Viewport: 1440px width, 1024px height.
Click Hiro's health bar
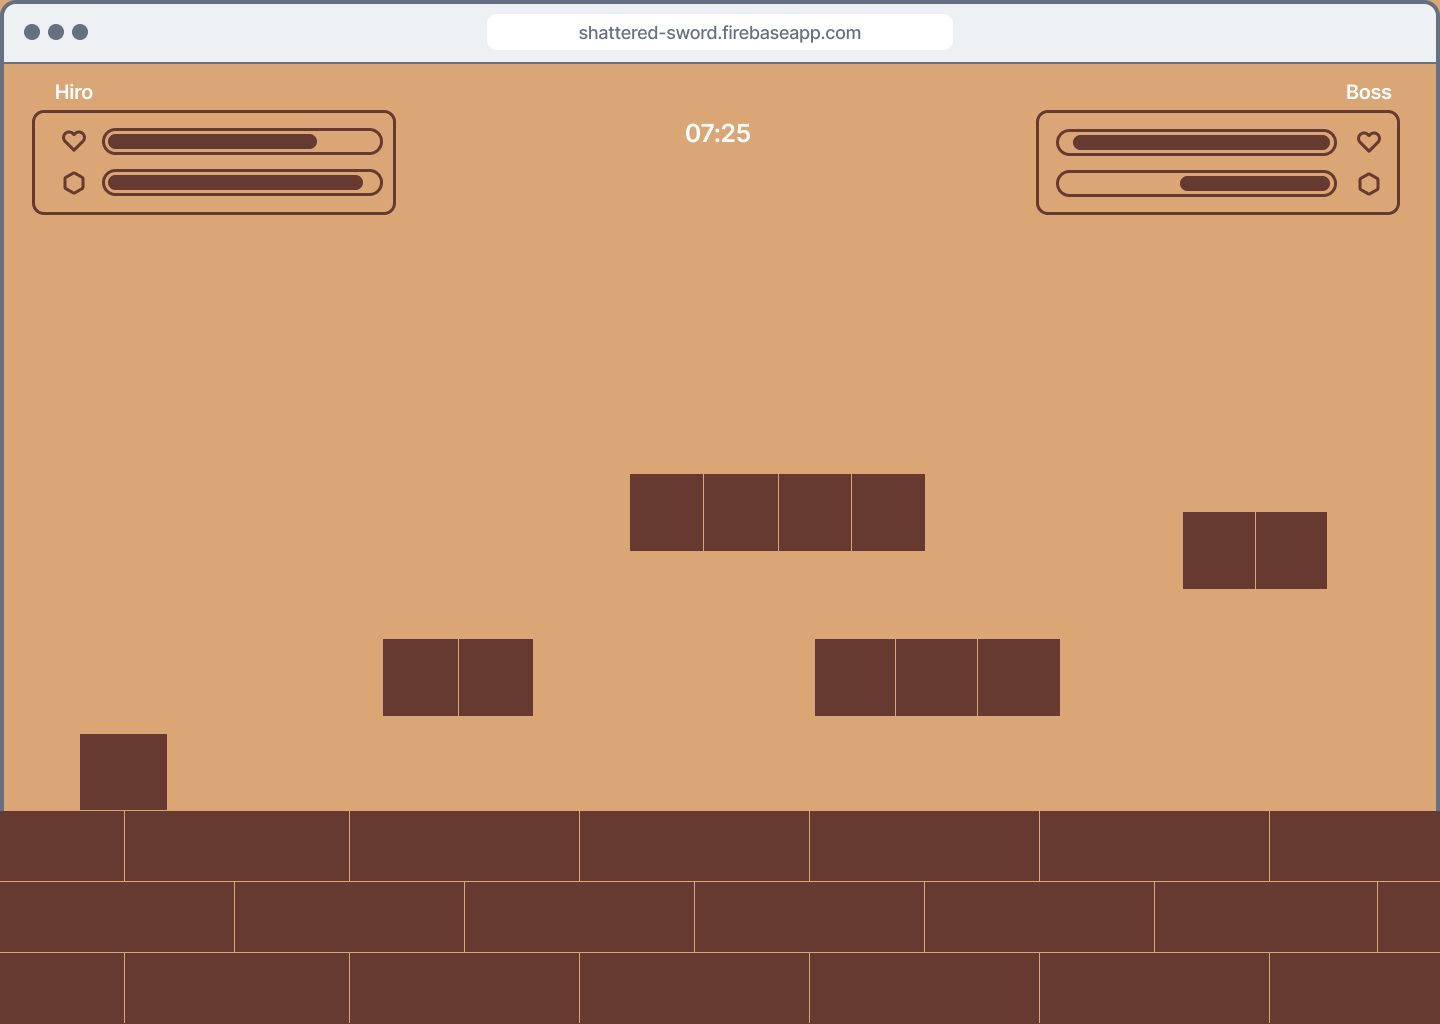click(x=242, y=142)
